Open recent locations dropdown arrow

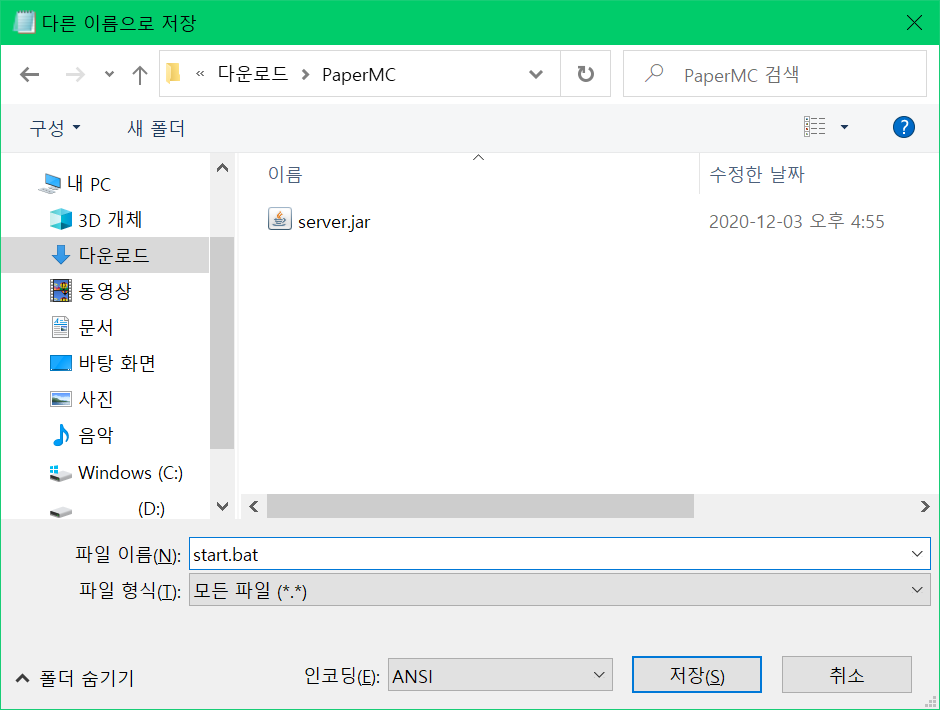pyautogui.click(x=109, y=75)
